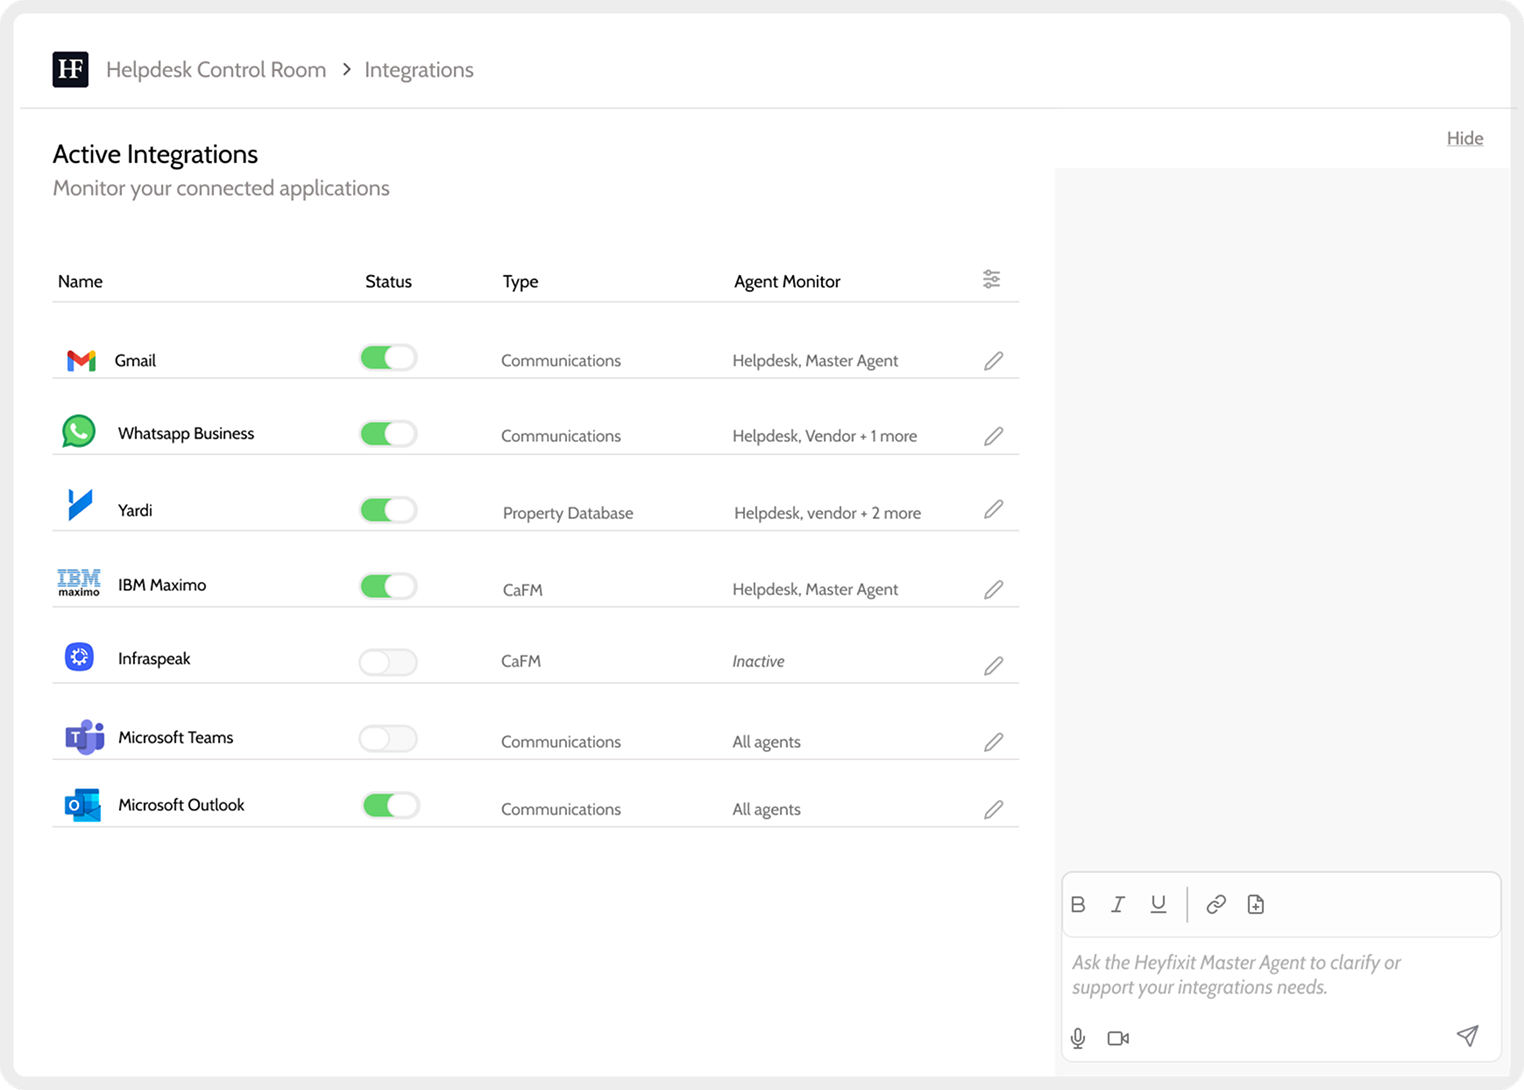The height and width of the screenshot is (1090, 1524).
Task: Send message to Master Agent
Action: pos(1467,1035)
